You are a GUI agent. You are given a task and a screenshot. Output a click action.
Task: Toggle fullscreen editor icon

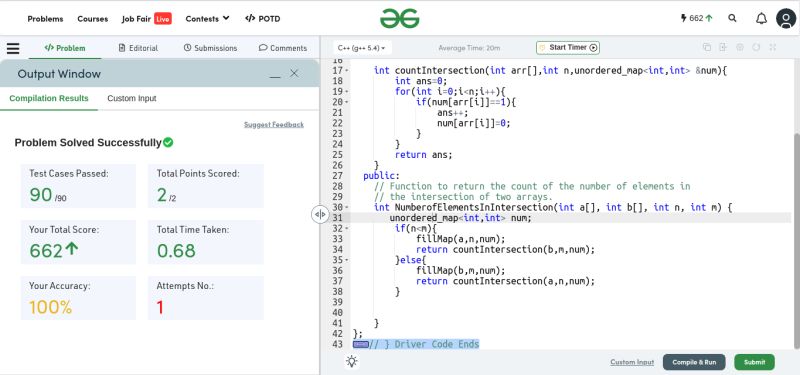click(772, 47)
